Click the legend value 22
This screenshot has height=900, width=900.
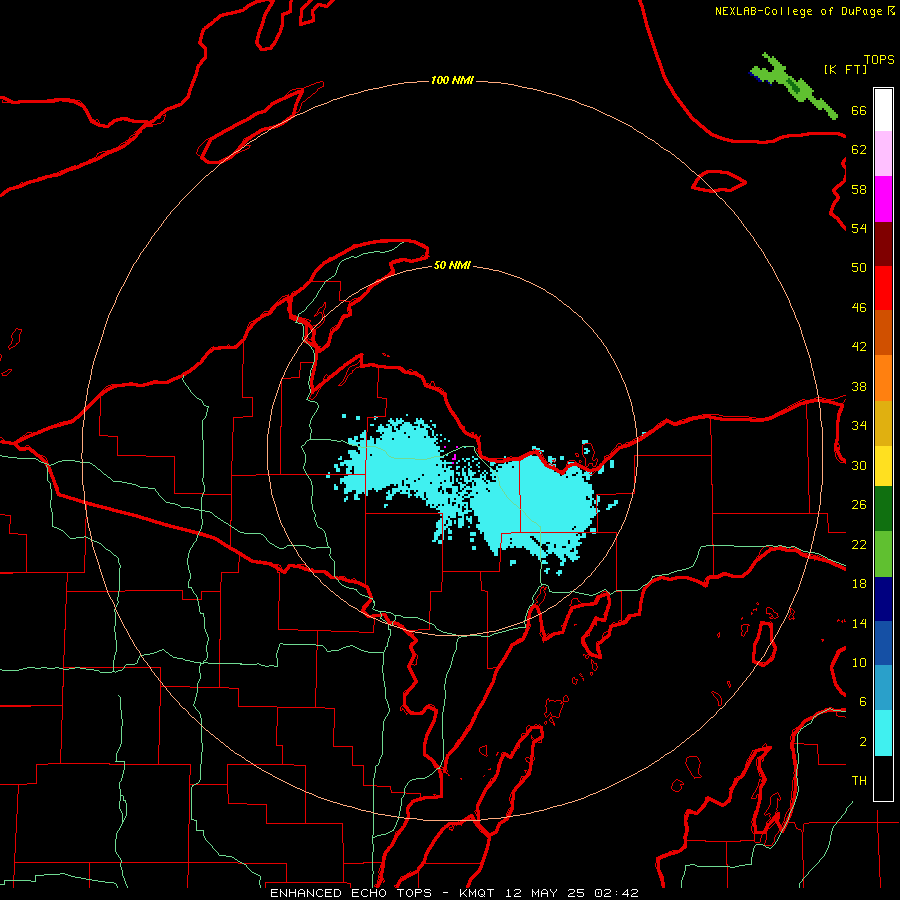pos(859,544)
